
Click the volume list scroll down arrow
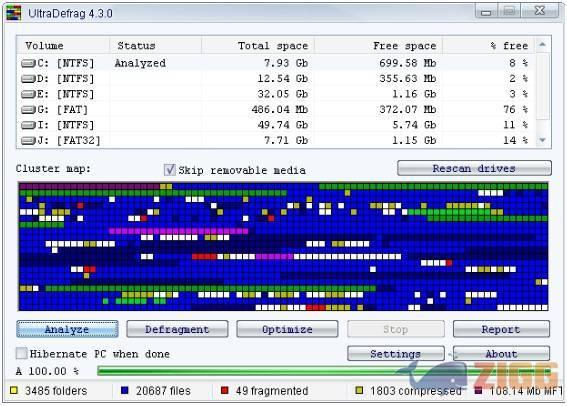pos(542,140)
